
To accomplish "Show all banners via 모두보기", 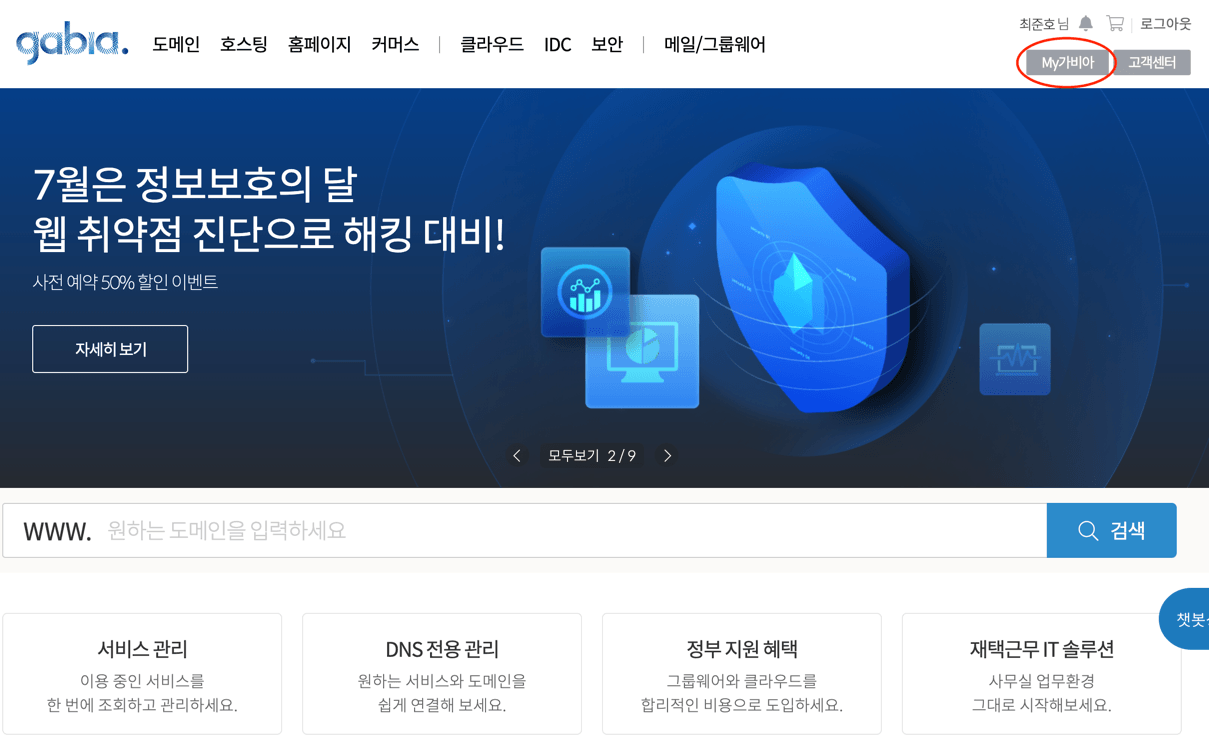I will pyautogui.click(x=573, y=456).
